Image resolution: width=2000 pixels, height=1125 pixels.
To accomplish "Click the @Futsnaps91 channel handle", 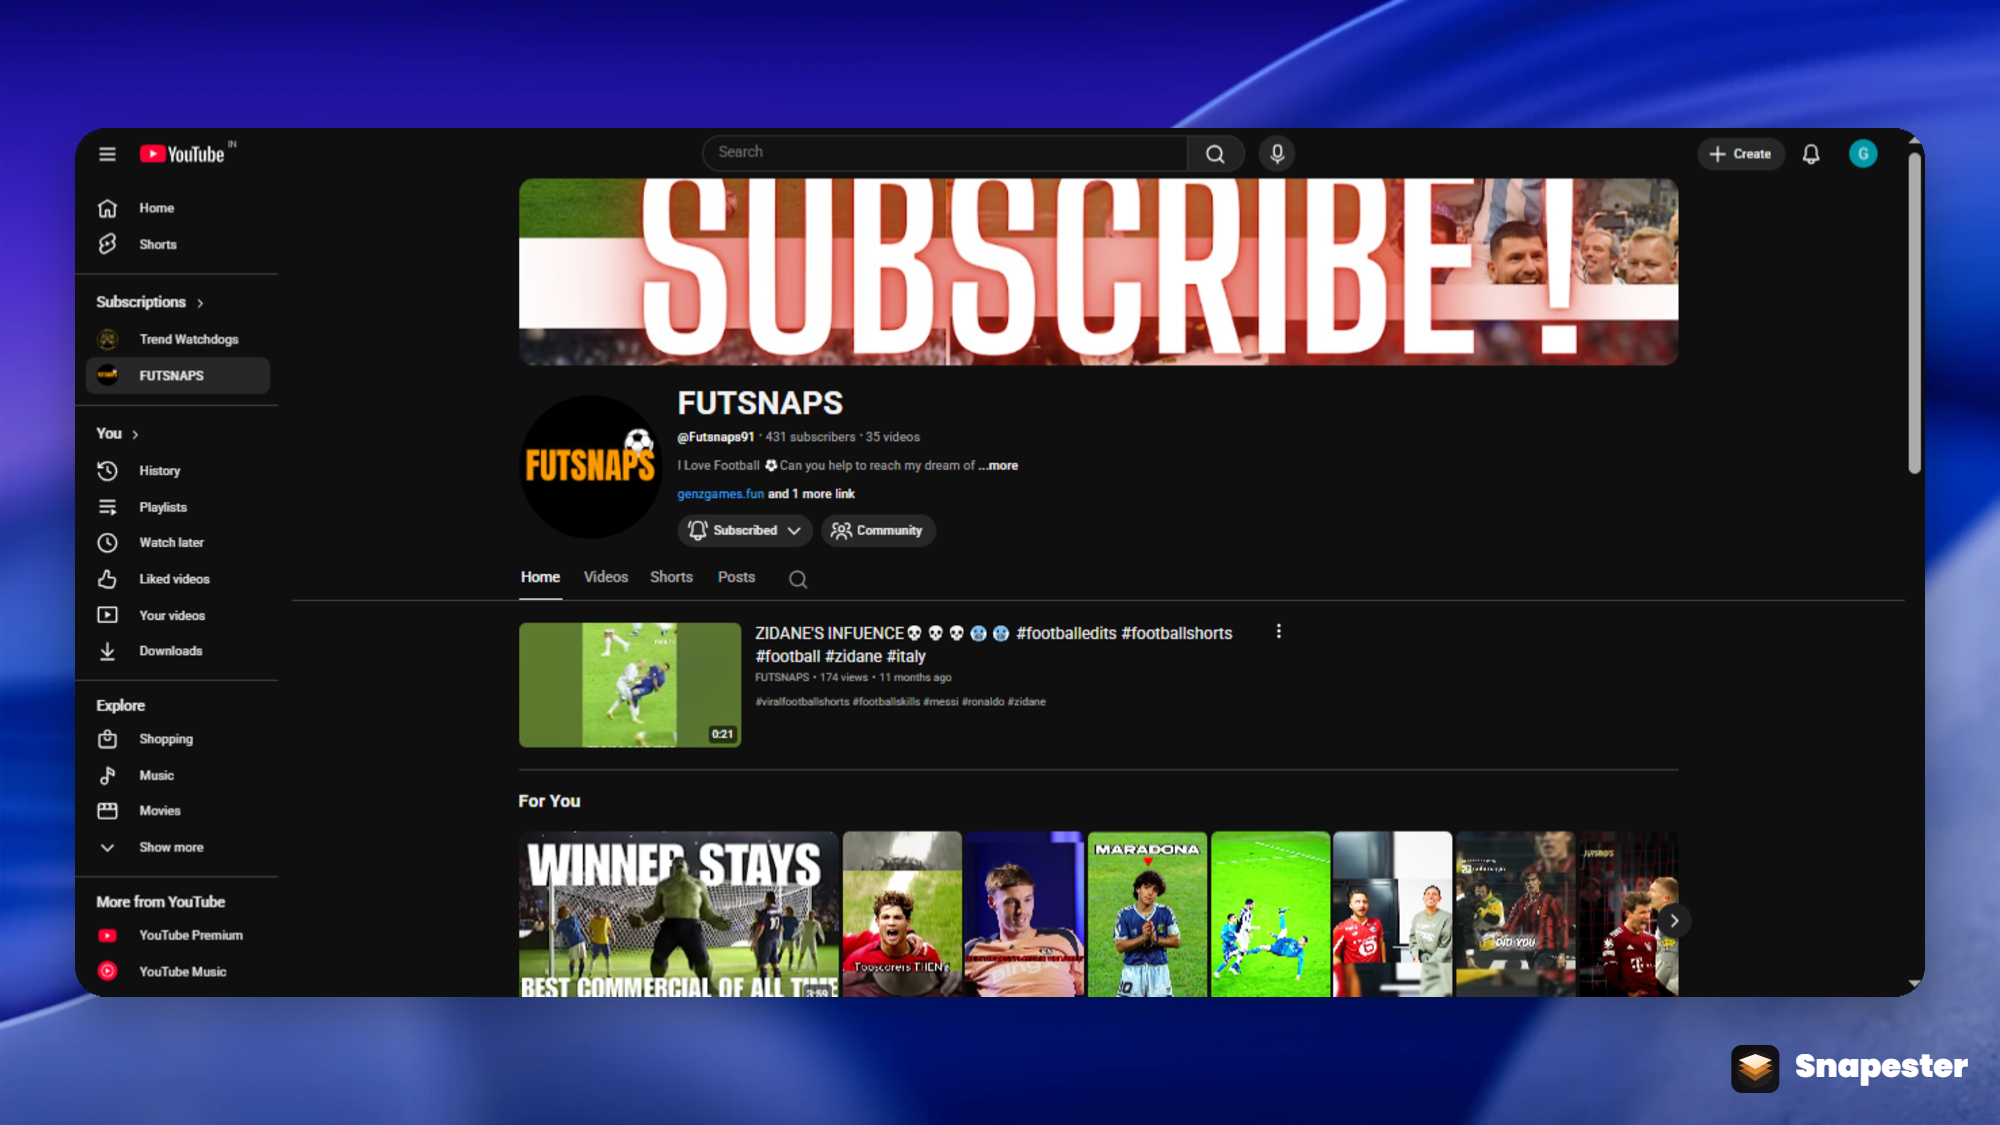I will pos(716,437).
